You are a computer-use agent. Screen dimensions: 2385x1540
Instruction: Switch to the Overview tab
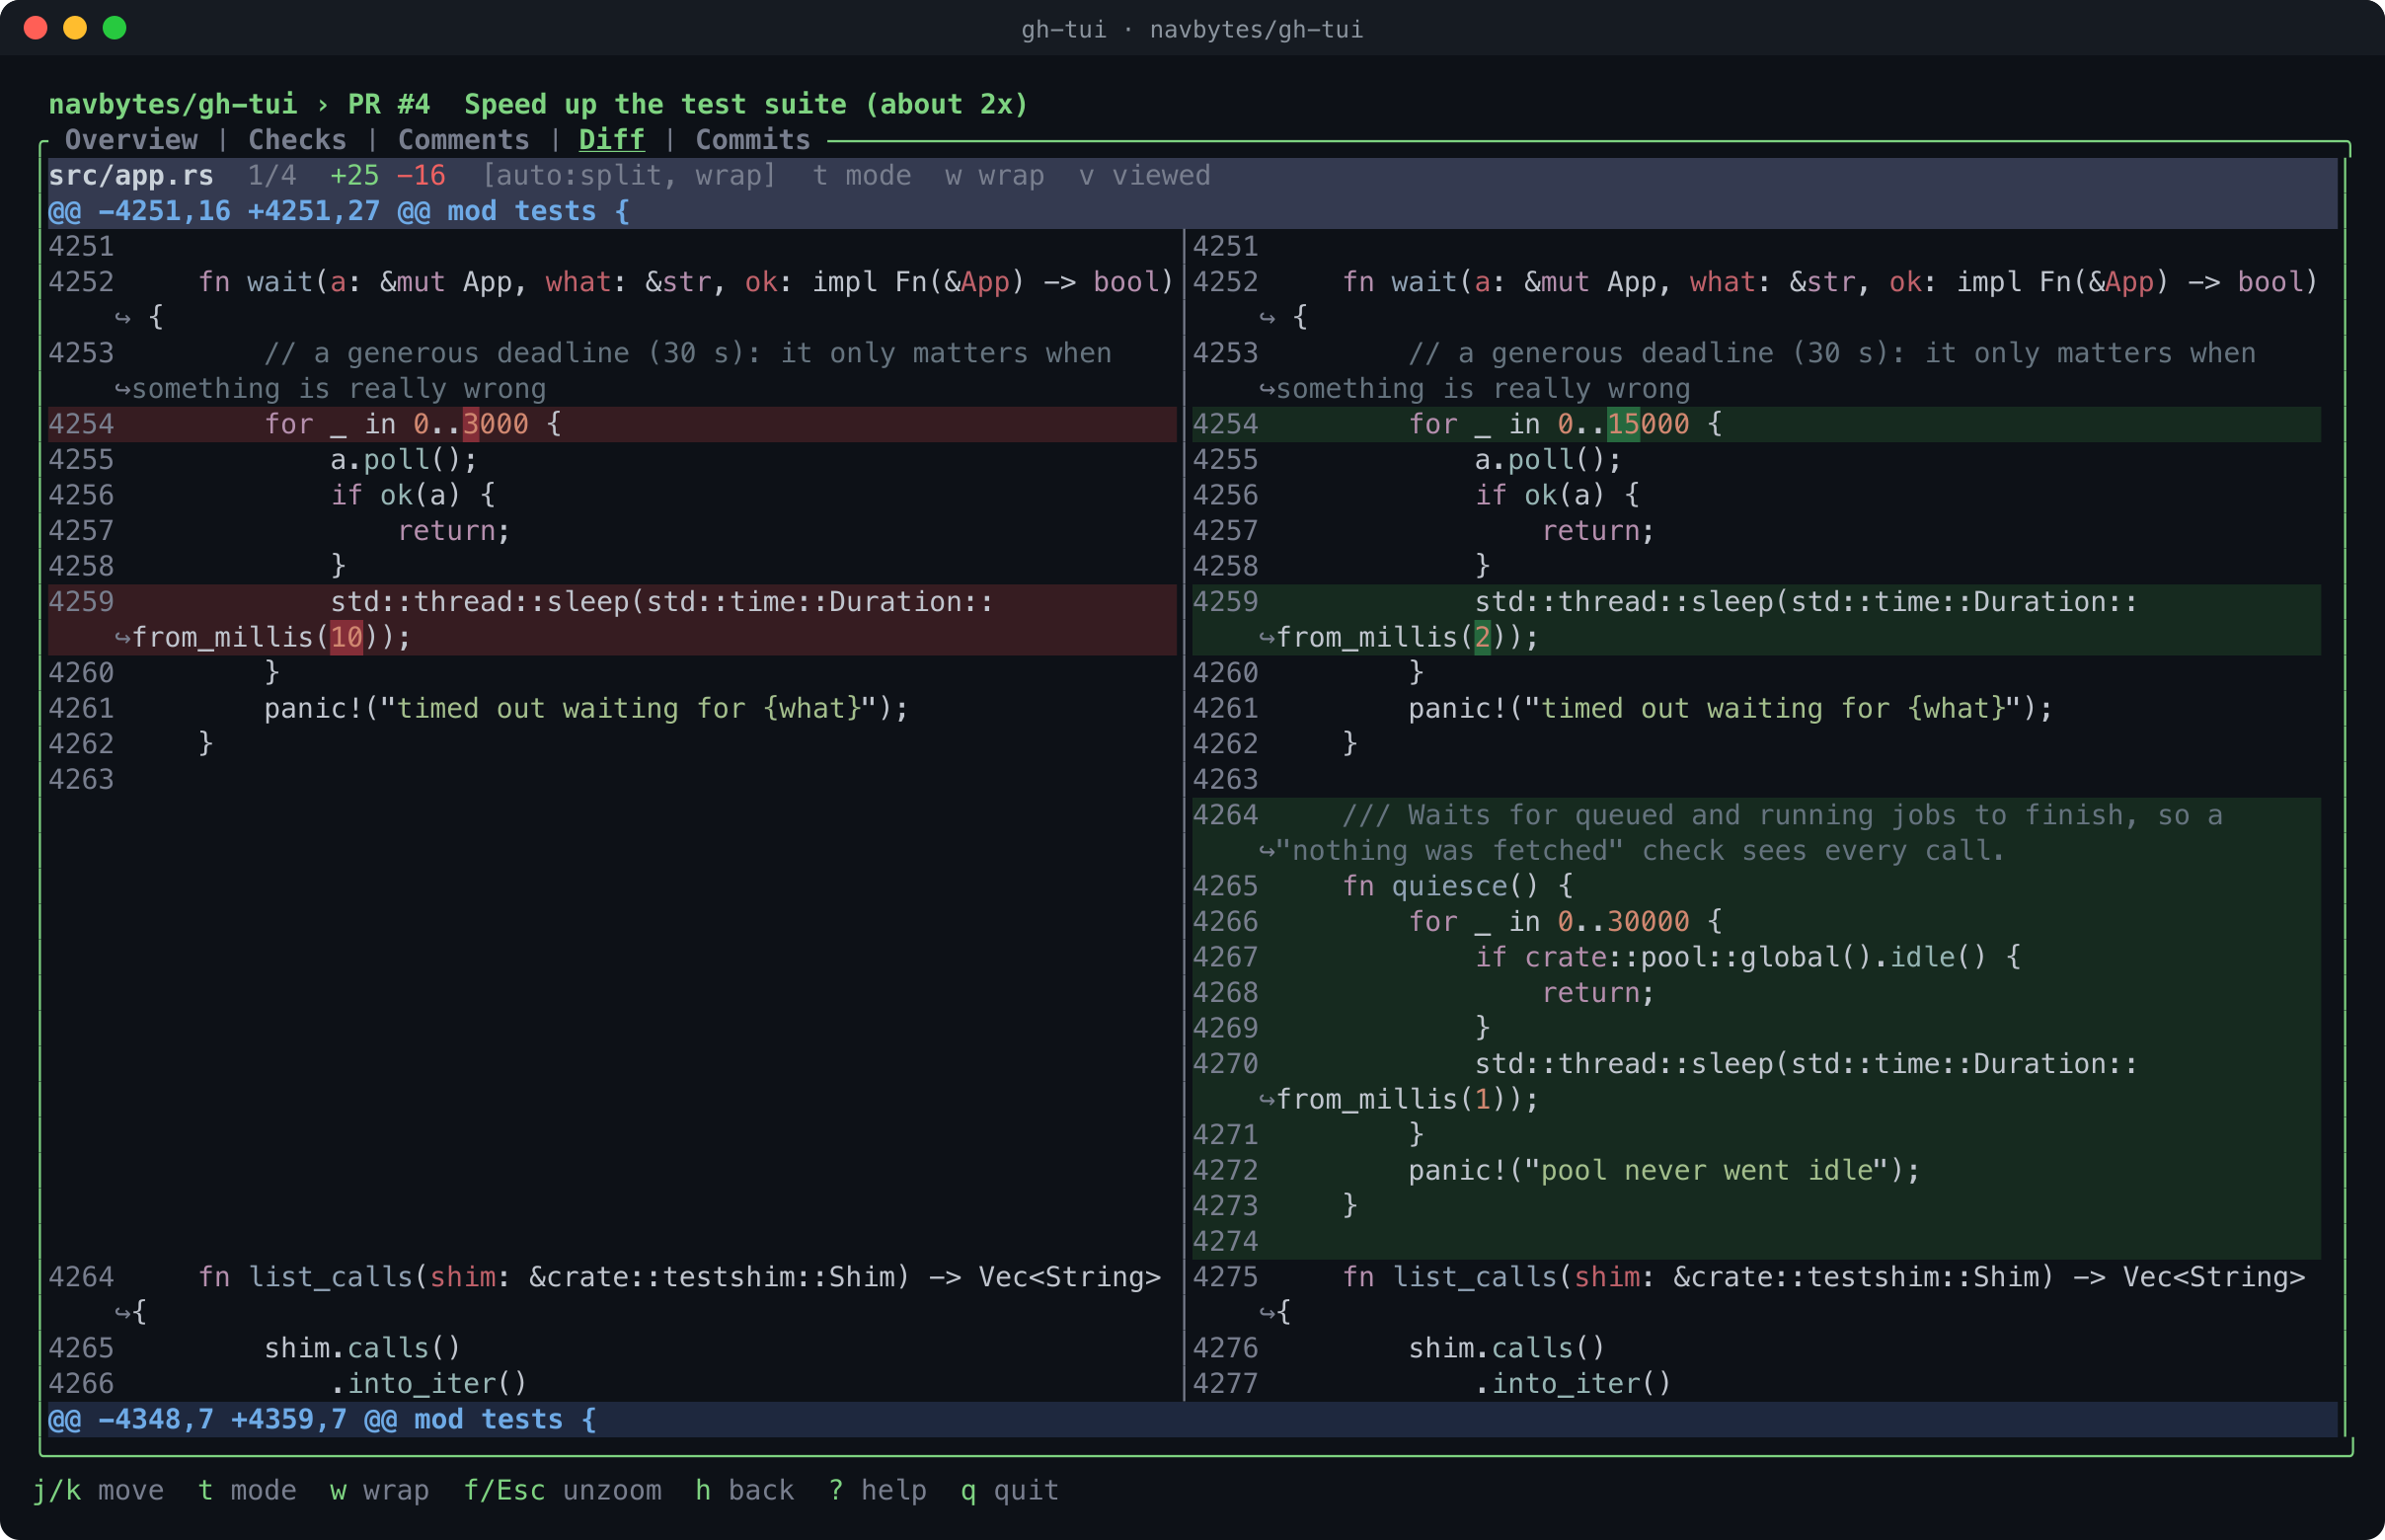click(x=131, y=140)
